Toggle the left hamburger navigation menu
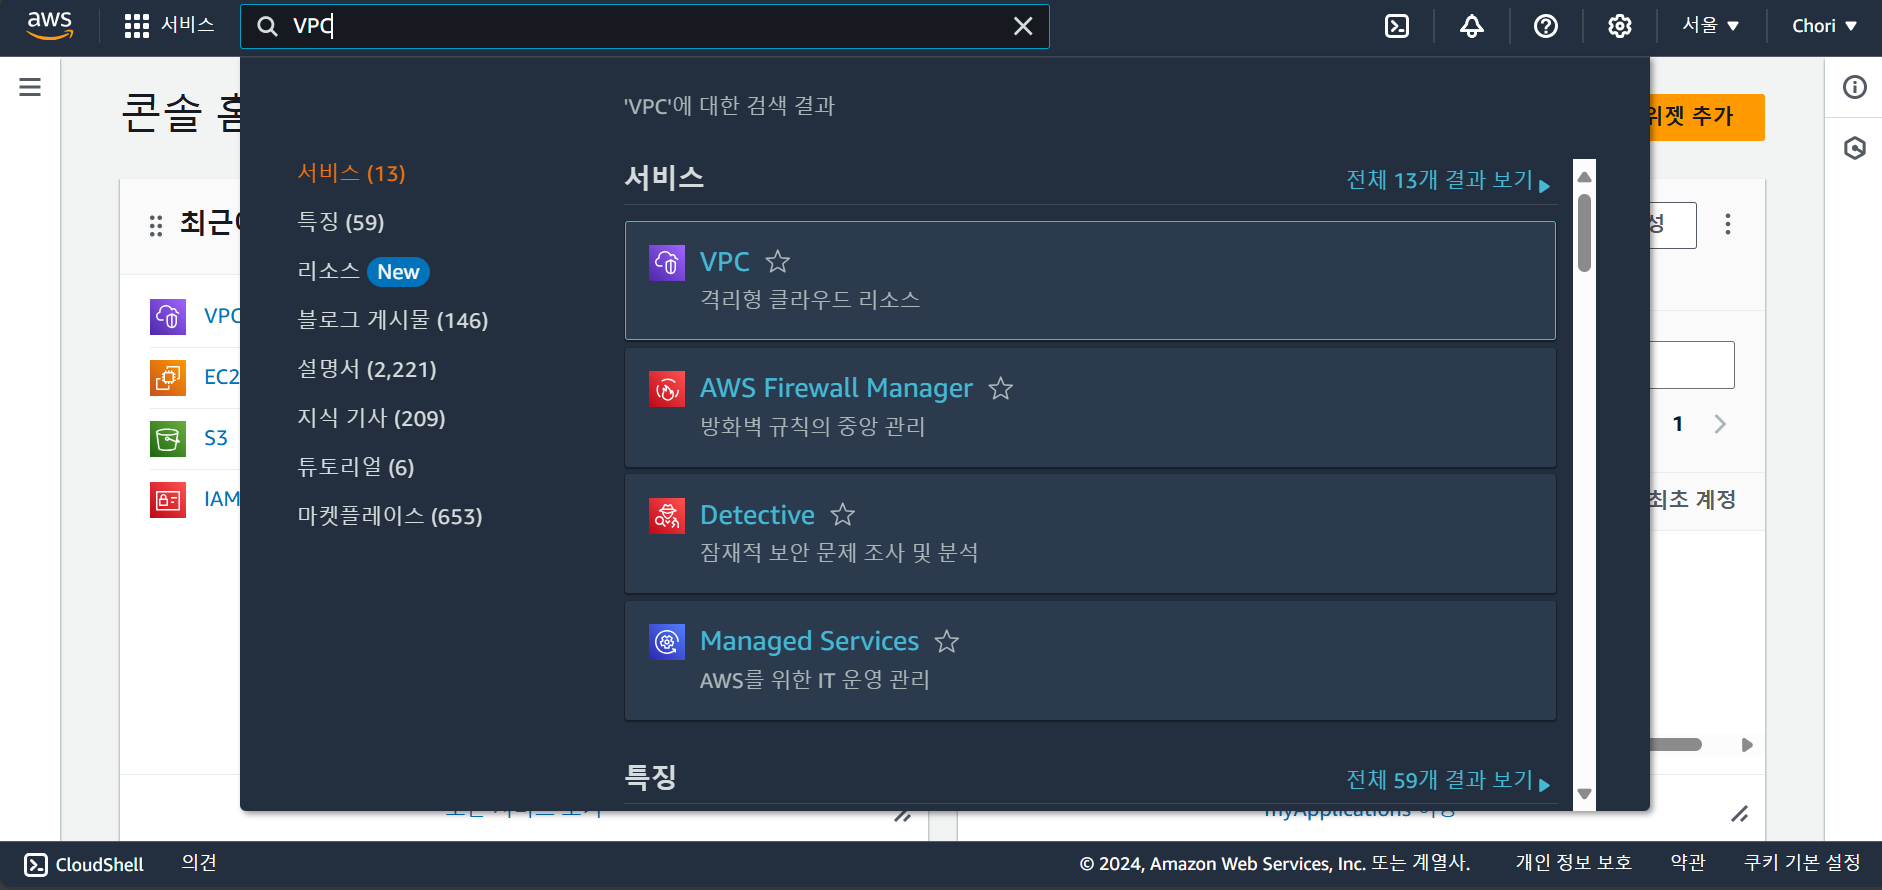Screen dimensions: 1882x890 tap(30, 87)
